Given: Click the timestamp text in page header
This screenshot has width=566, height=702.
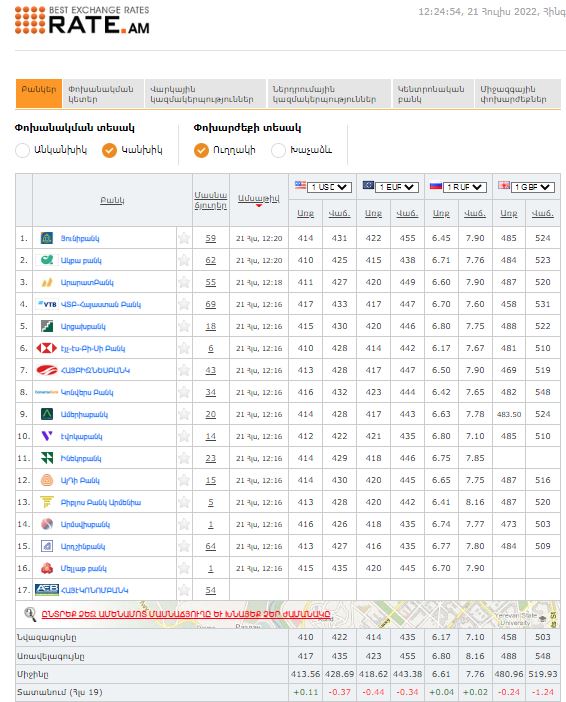Looking at the screenshot, I should click(491, 12).
